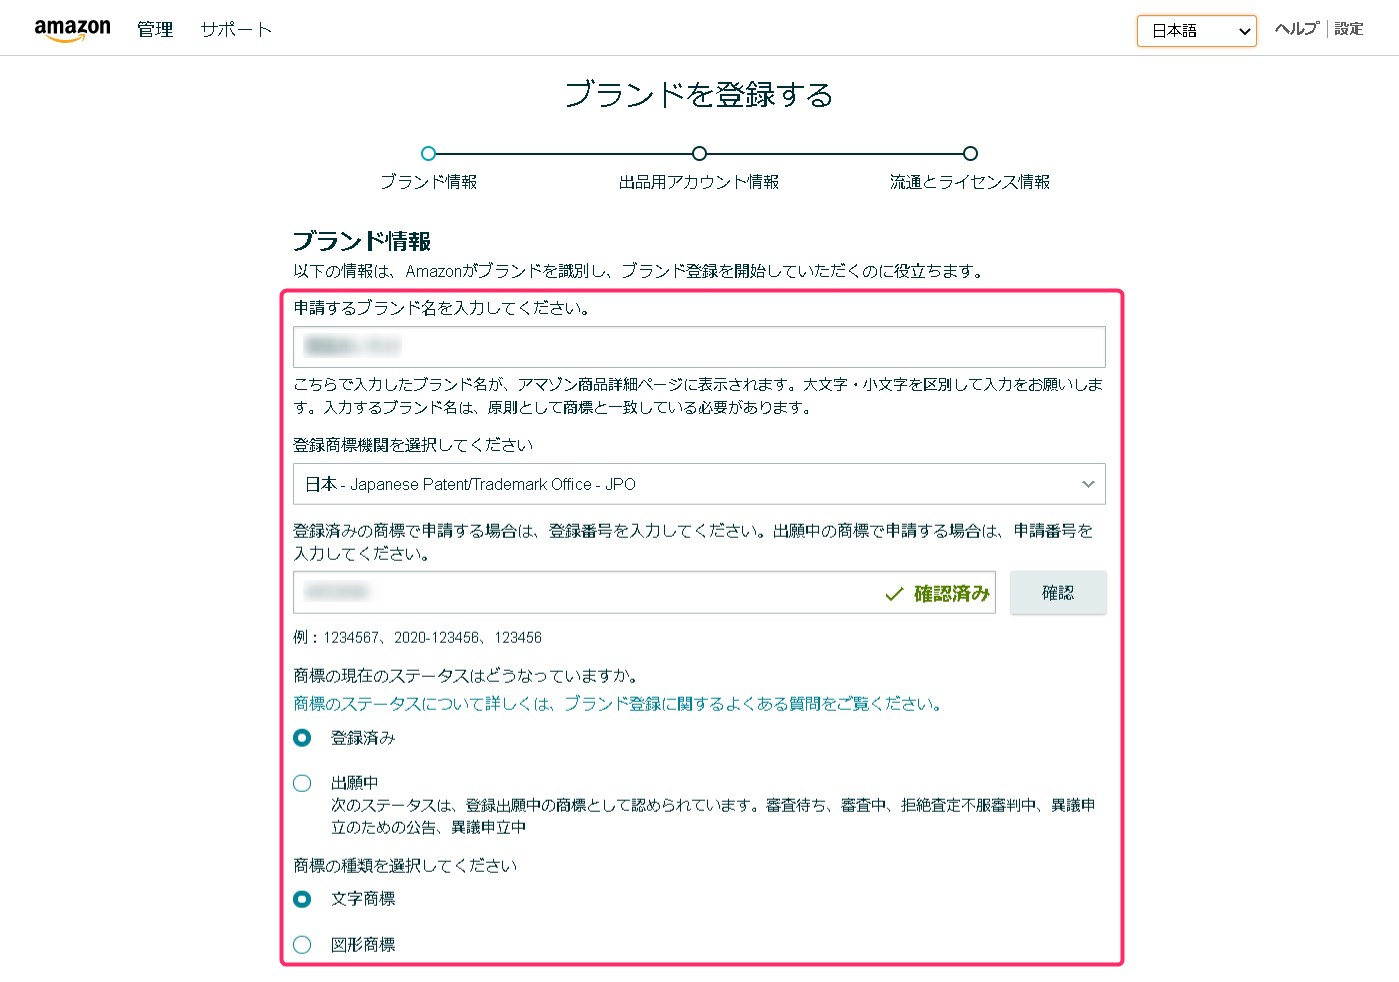Screen dimensions: 1399x982
Task: Click the first progress step circle
Action: (428, 154)
